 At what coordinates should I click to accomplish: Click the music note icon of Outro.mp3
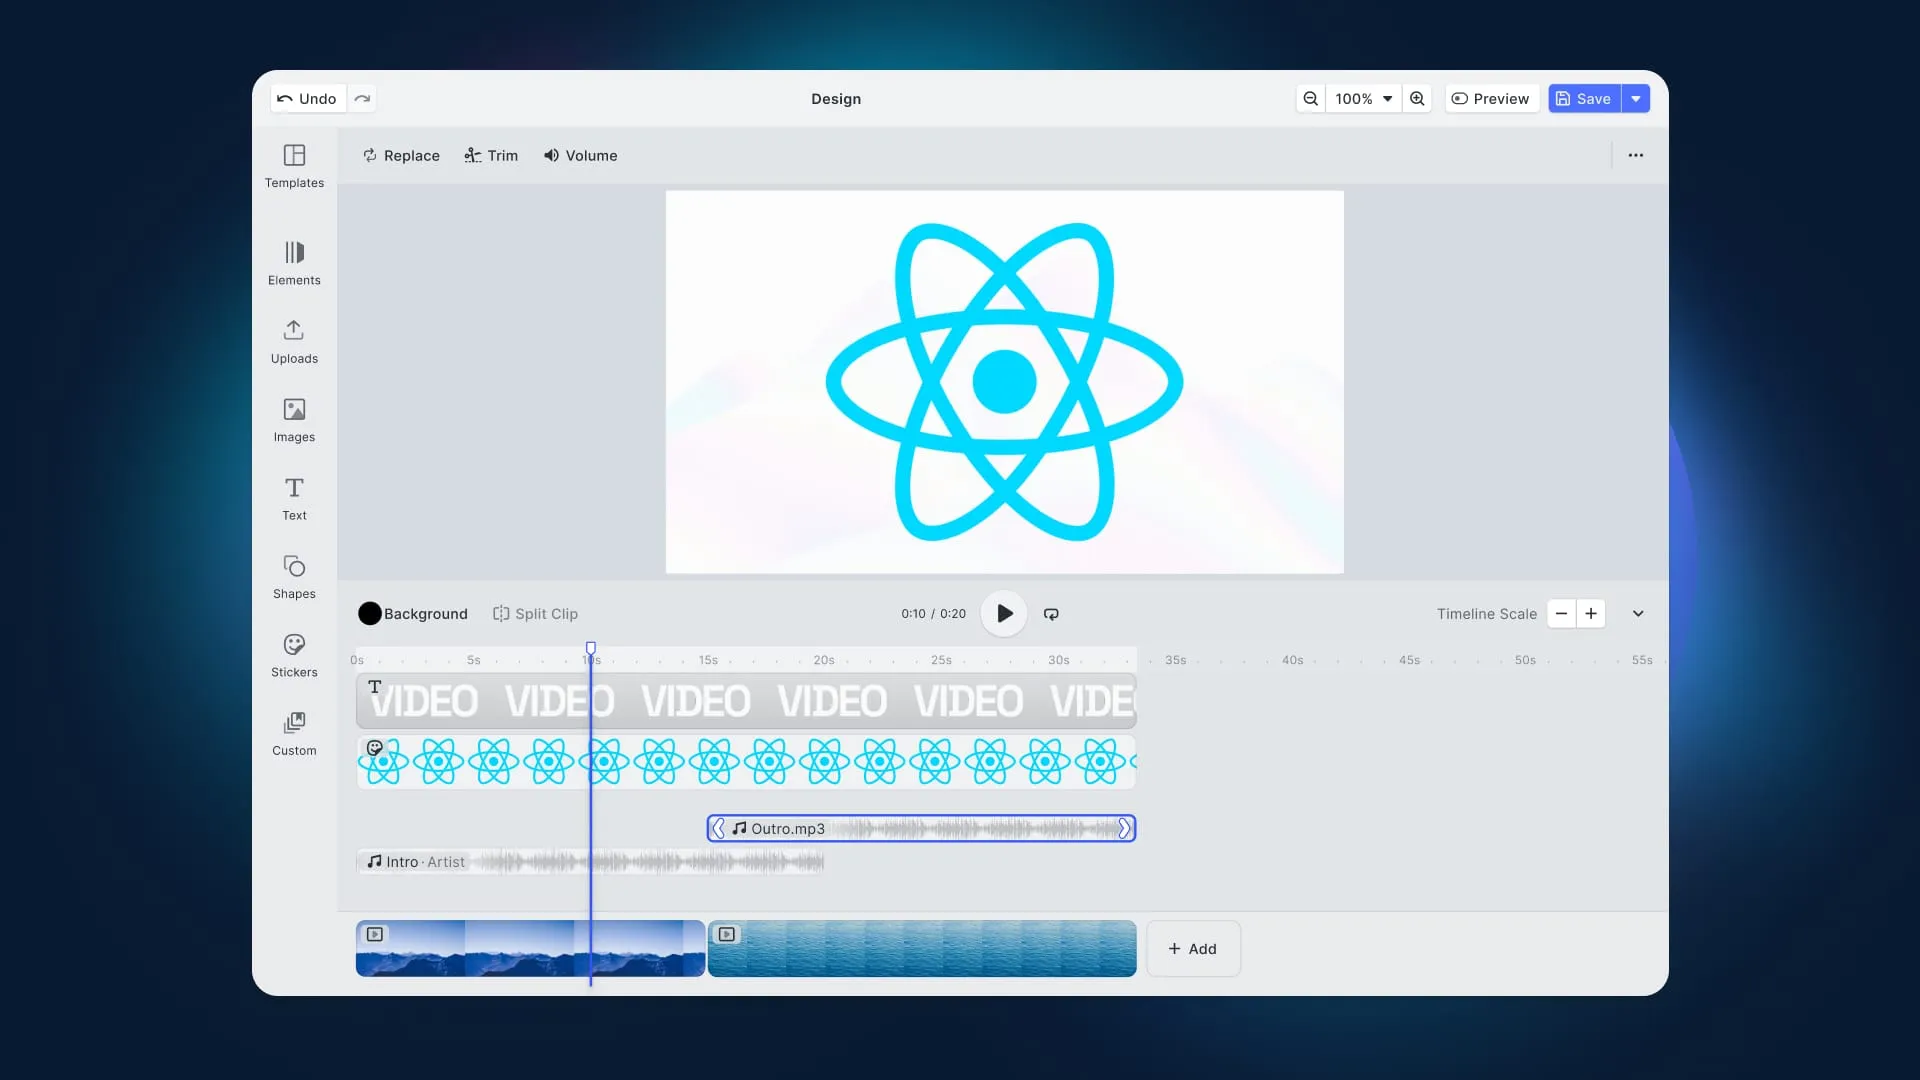coord(740,828)
